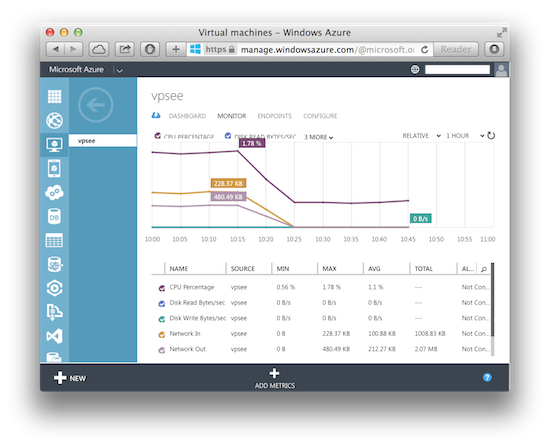550x447 pixels.
Task: Click the Network In total 1008.83 KB cell
Action: click(x=430, y=334)
